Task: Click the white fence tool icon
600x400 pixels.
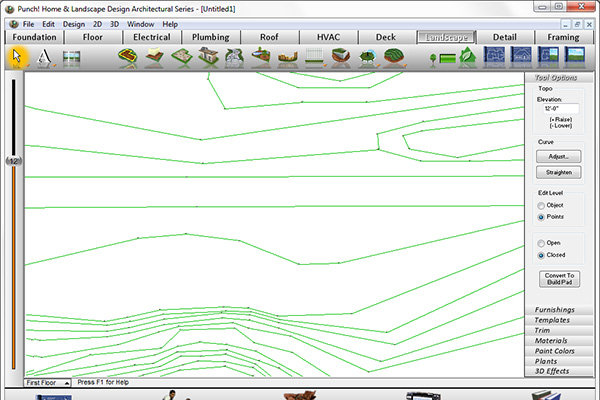Action: (315, 57)
